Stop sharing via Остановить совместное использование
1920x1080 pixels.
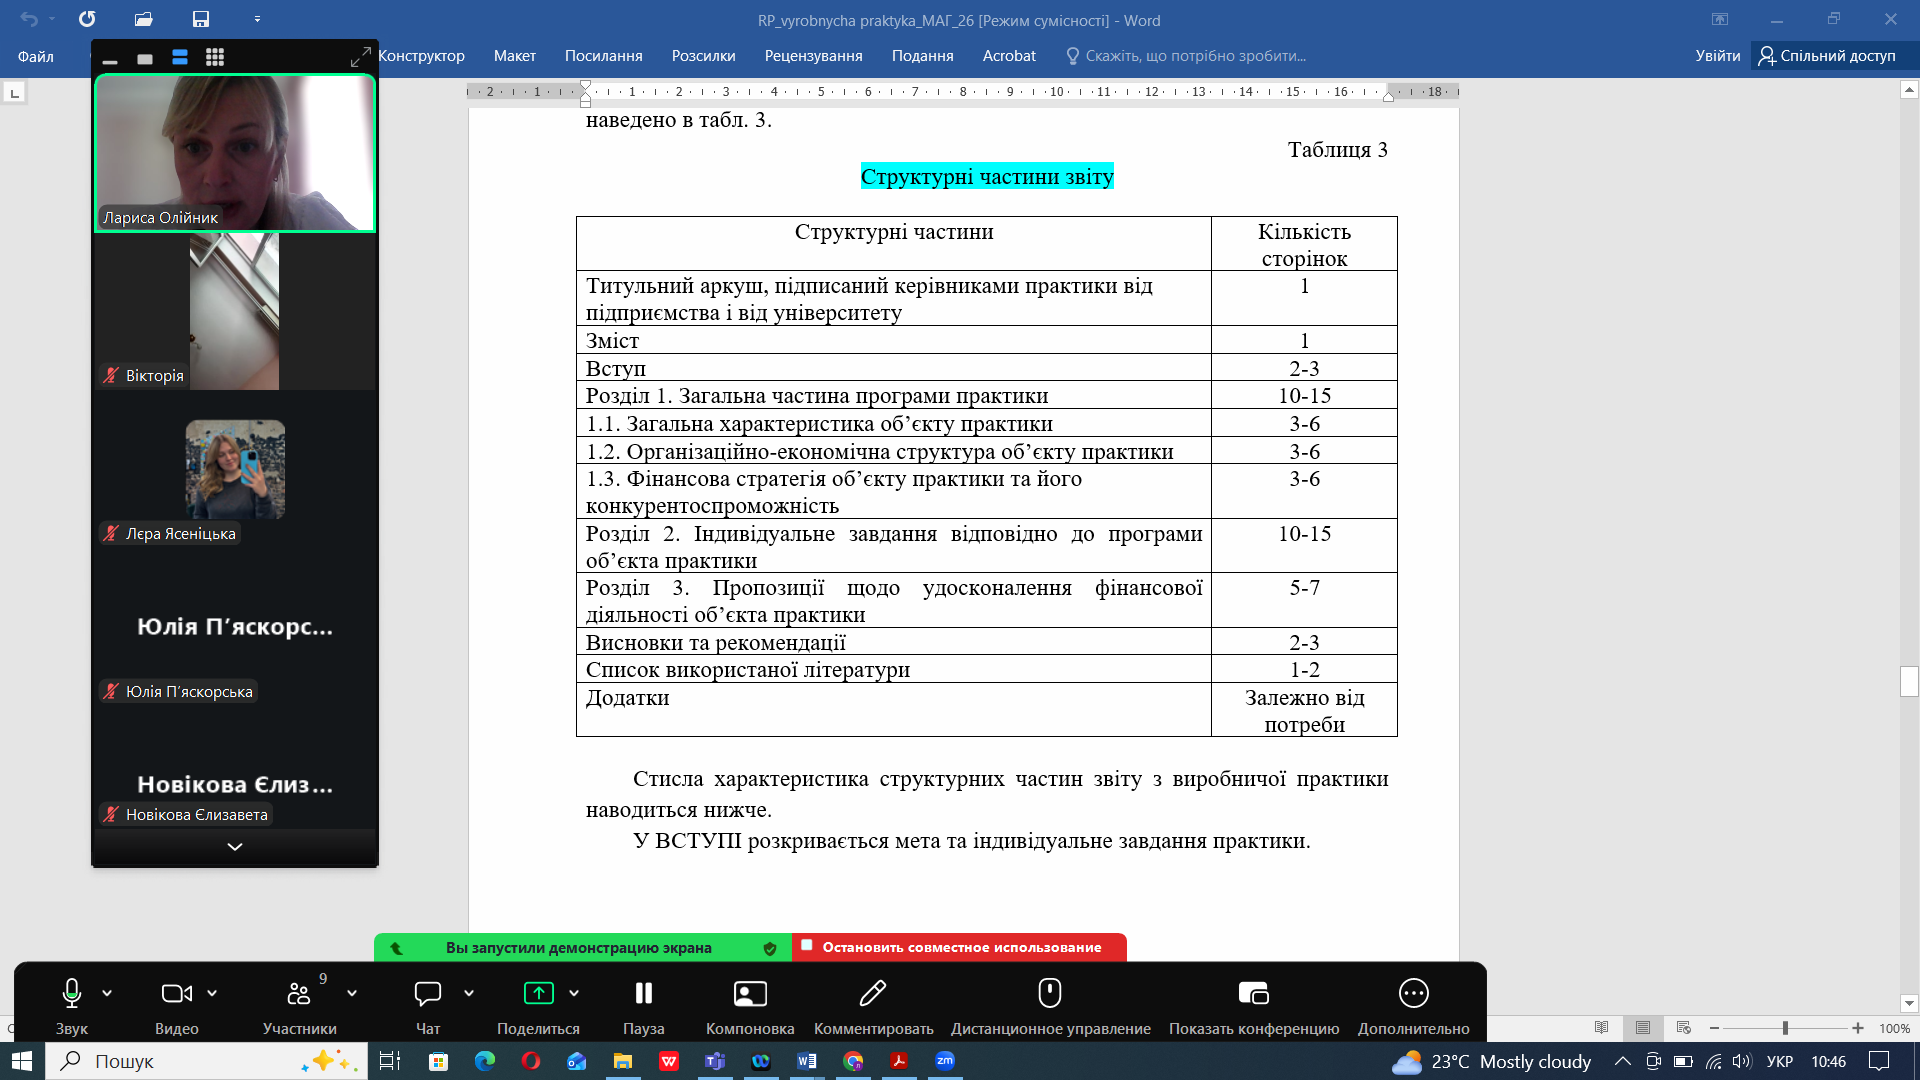[959, 947]
